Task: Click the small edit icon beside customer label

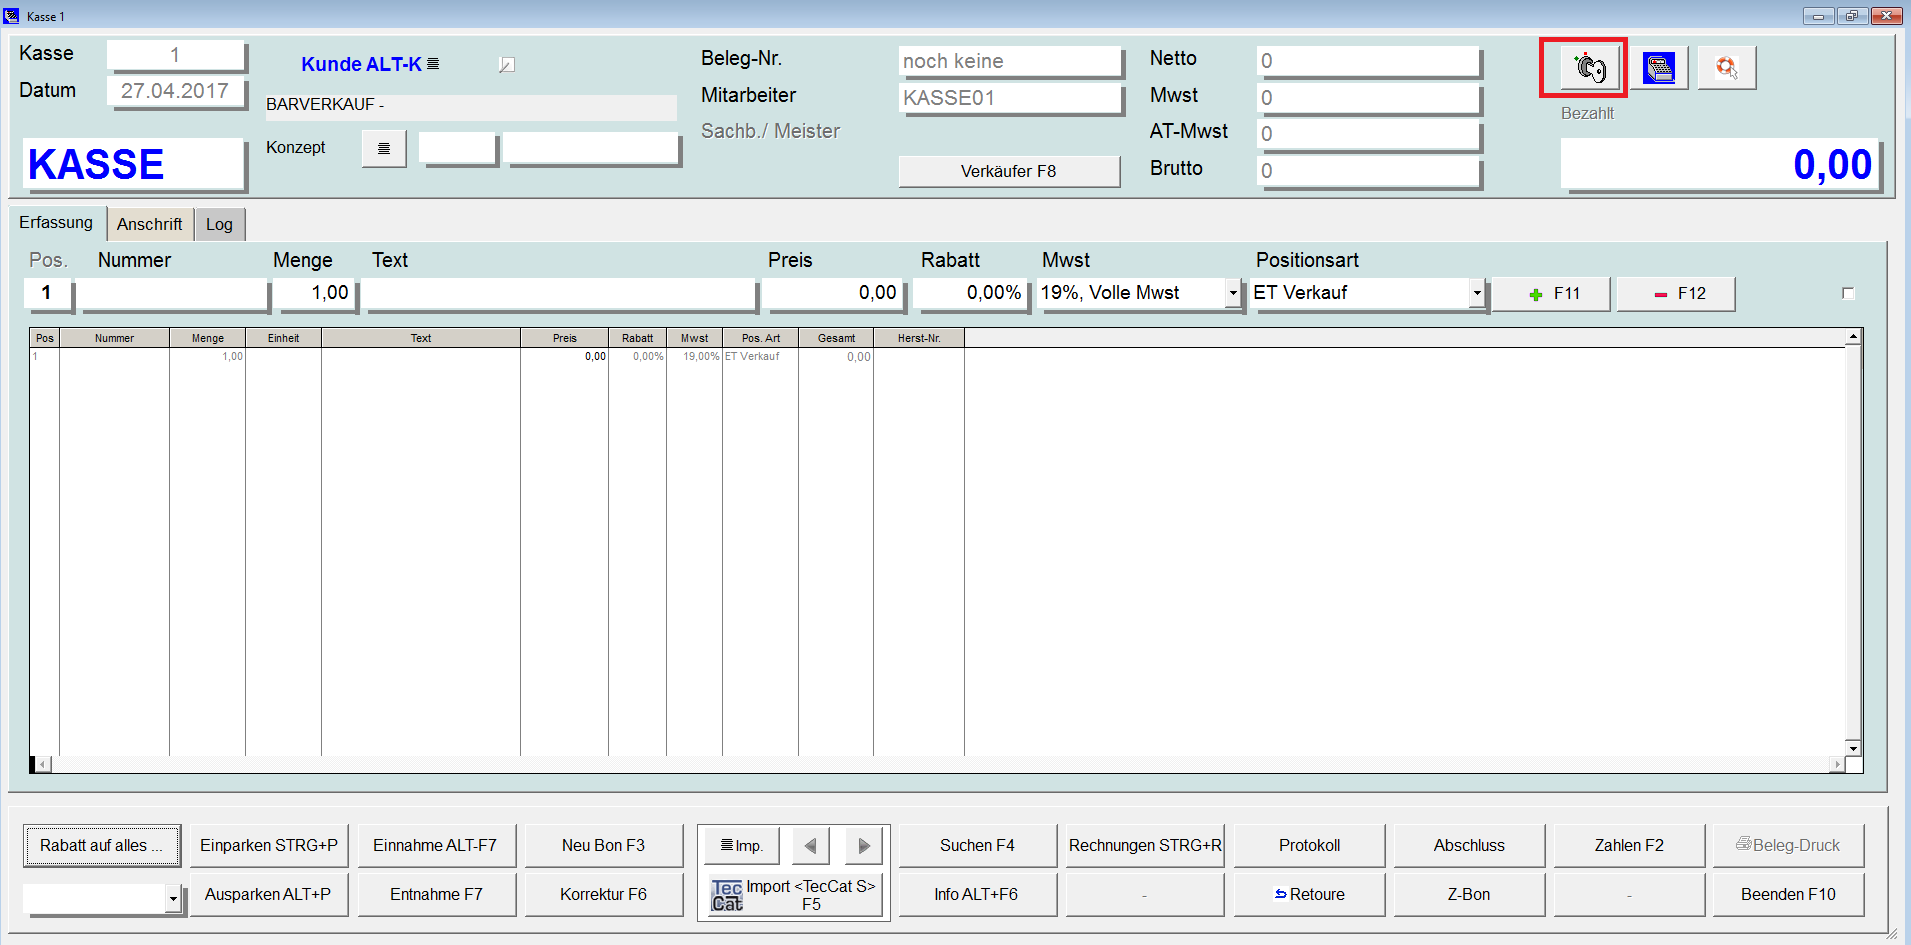Action: tap(507, 65)
